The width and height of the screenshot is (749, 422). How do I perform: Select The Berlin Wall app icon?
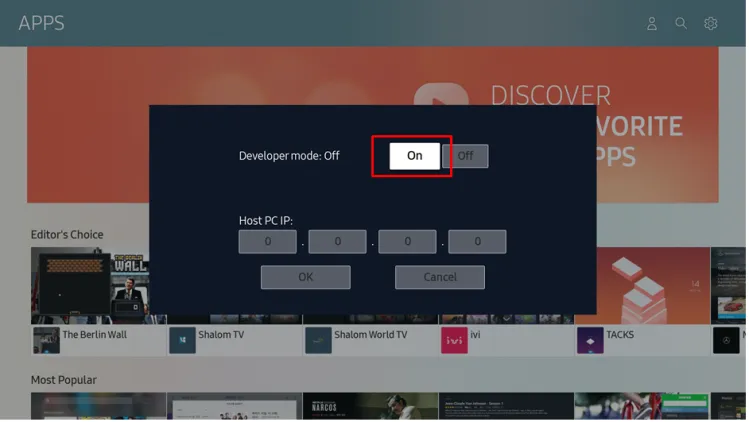(x=46, y=340)
